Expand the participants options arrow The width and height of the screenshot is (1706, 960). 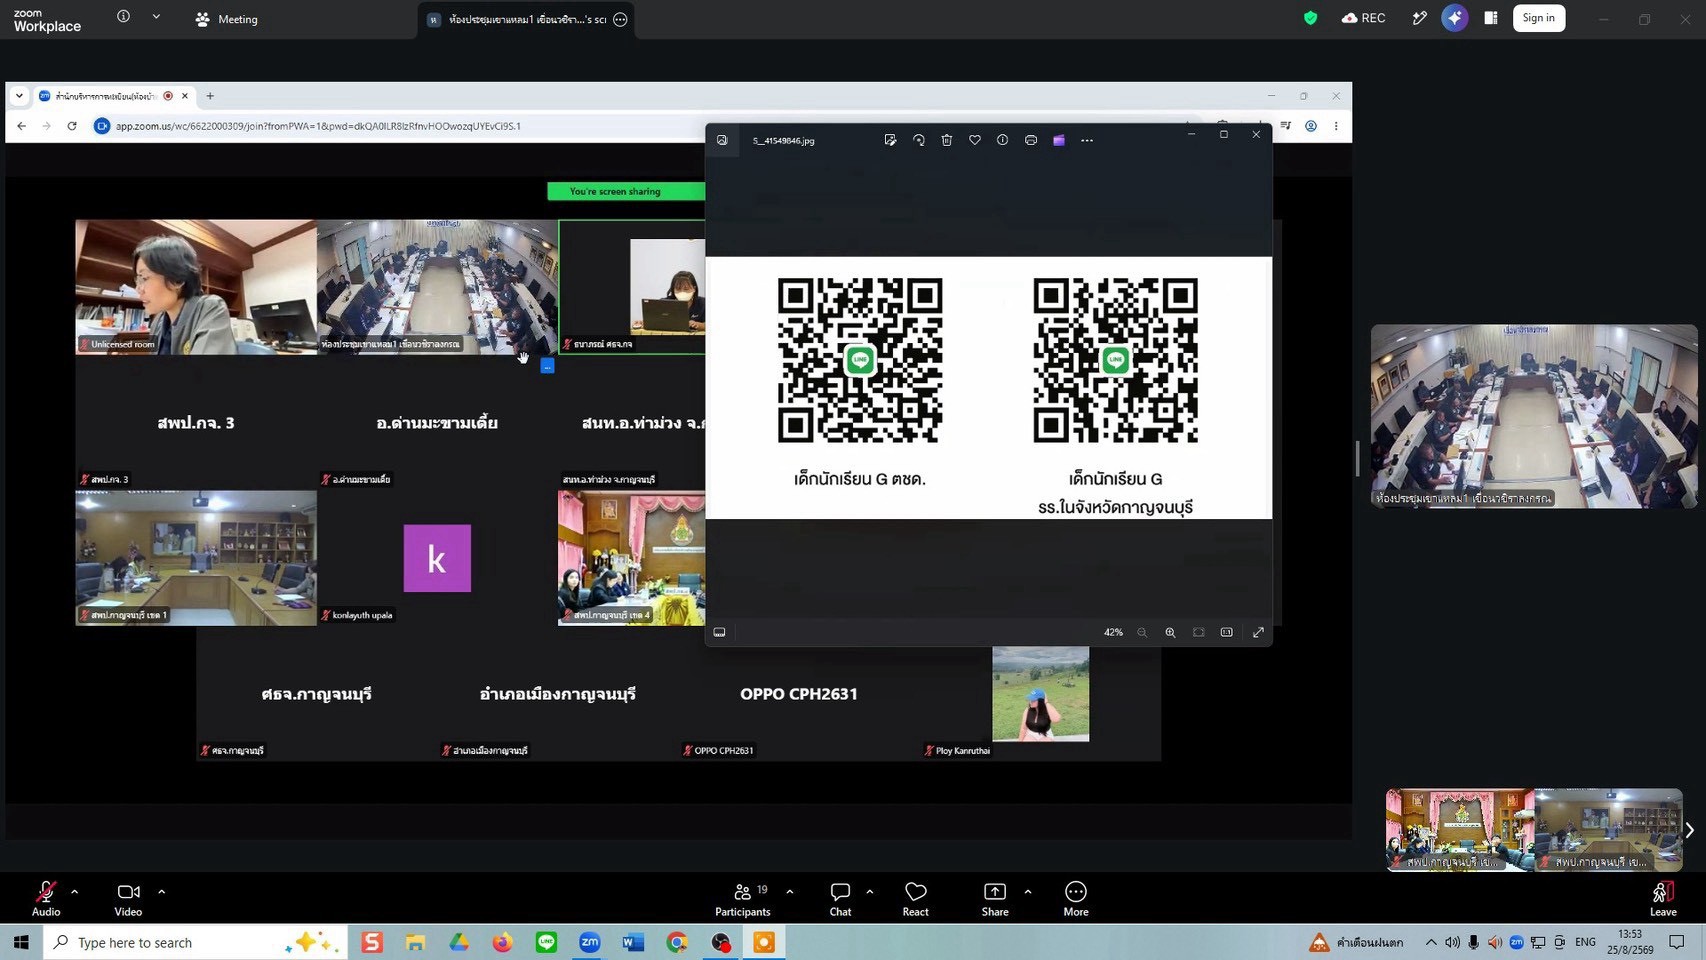pyautogui.click(x=789, y=891)
